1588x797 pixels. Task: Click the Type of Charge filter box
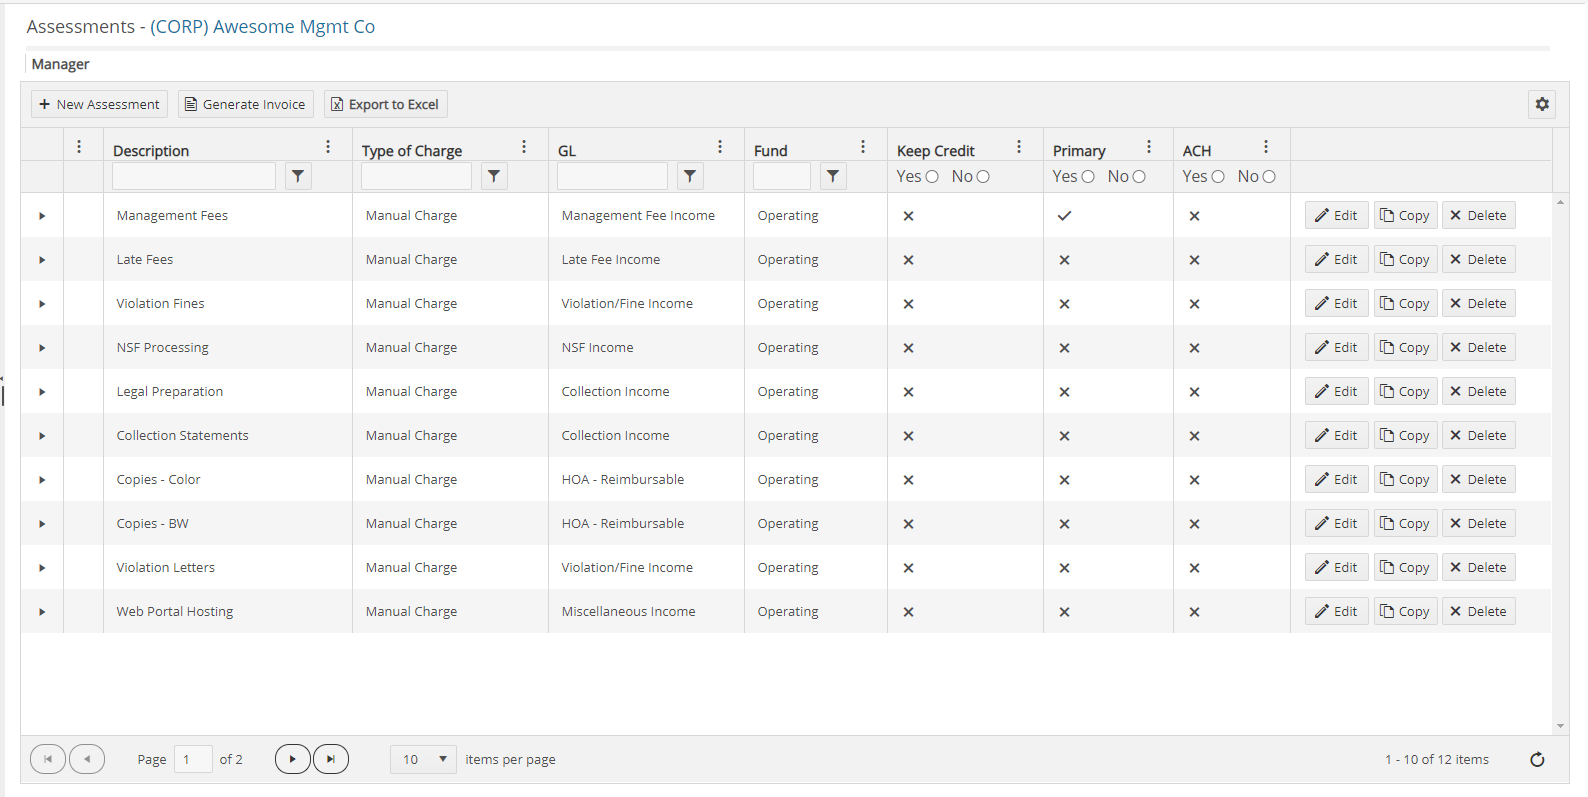point(416,176)
